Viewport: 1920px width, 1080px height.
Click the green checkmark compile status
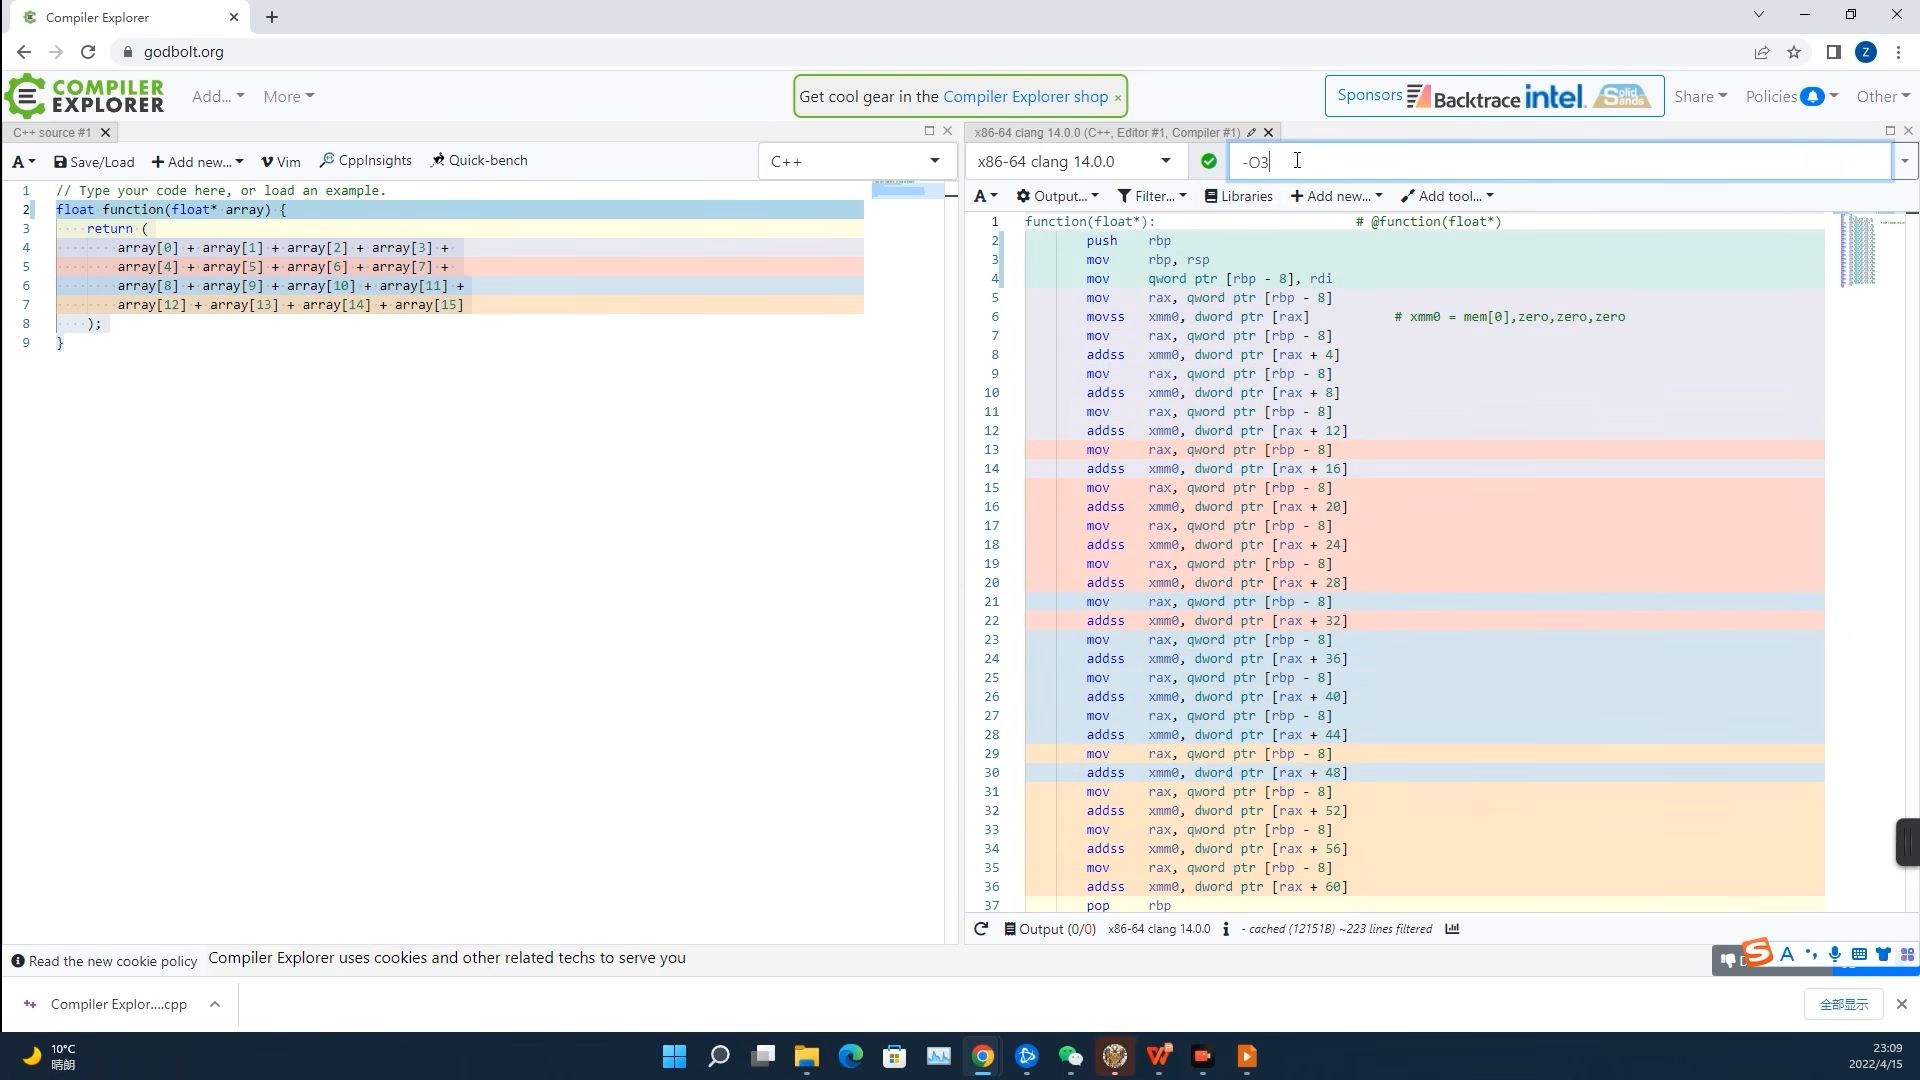point(1209,161)
